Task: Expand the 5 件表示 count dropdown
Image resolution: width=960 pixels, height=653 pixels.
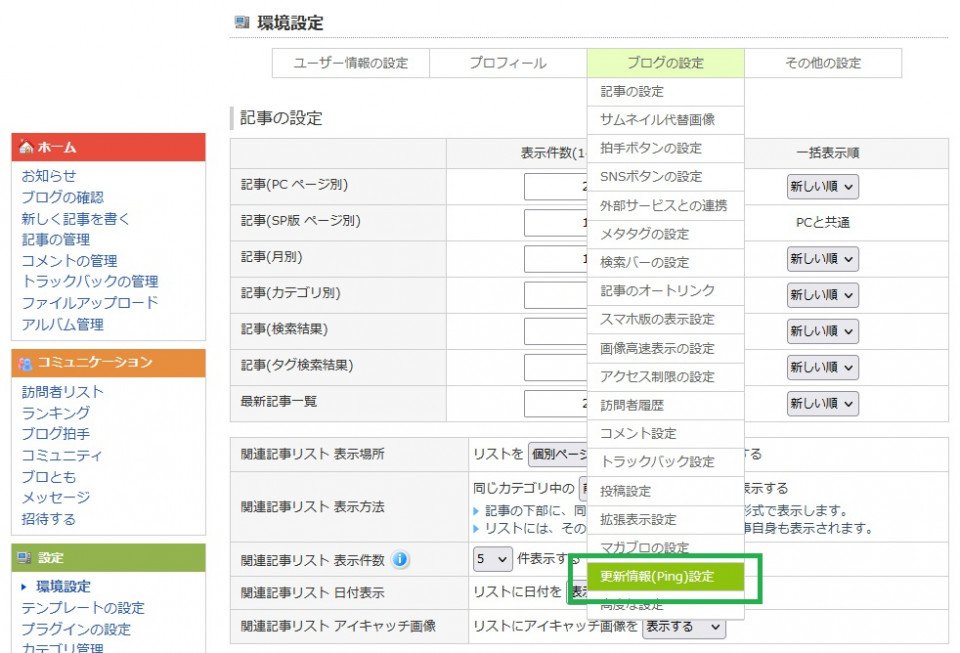Action: click(492, 559)
